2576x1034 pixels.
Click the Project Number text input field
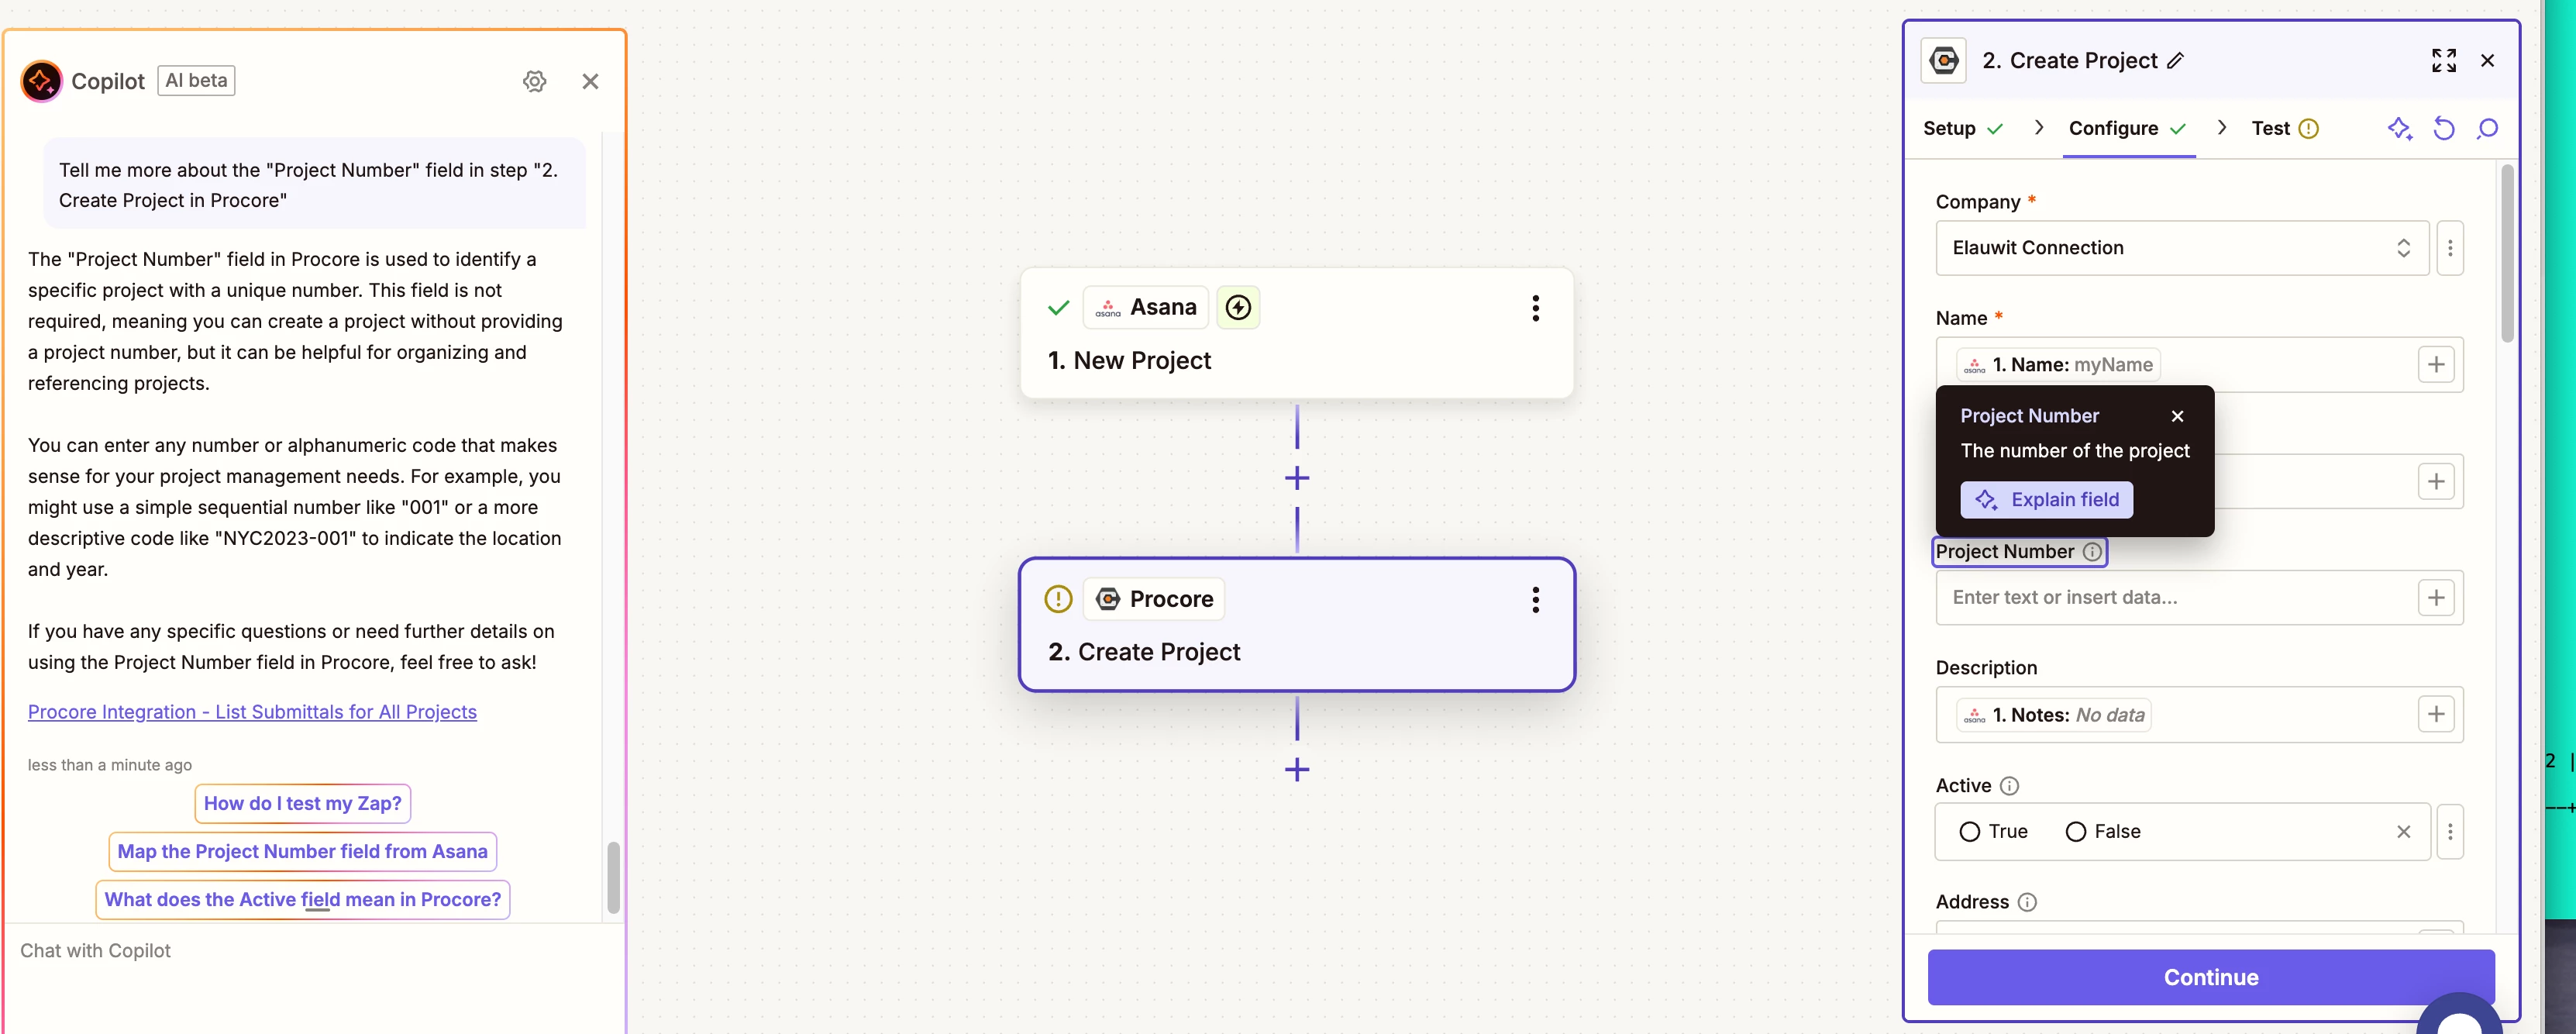pyautogui.click(x=2175, y=597)
